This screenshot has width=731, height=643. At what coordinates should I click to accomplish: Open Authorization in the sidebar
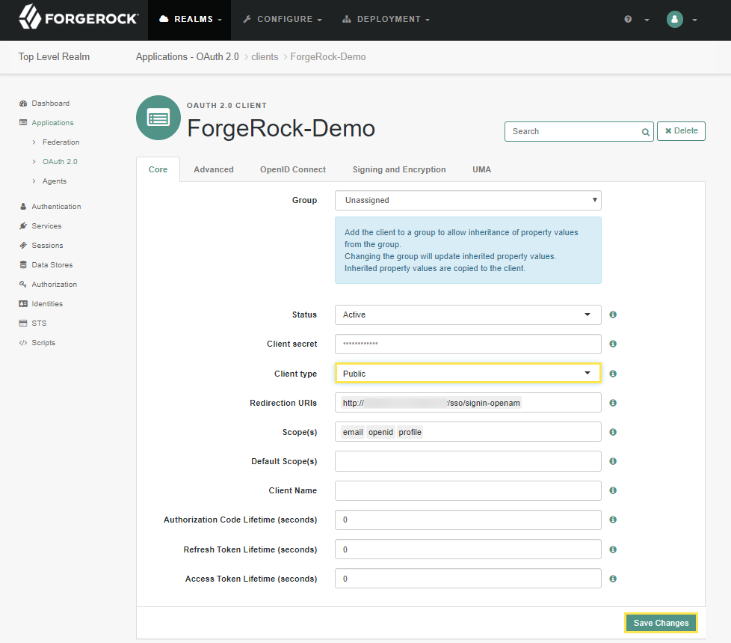tap(48, 284)
